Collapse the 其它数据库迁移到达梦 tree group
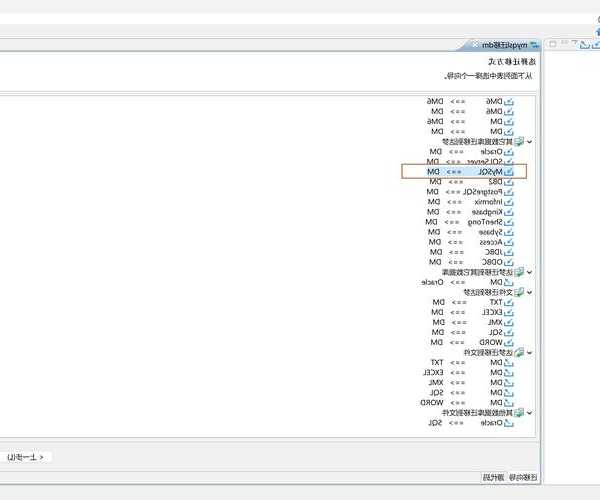This screenshot has width=600, height=500. [530, 142]
